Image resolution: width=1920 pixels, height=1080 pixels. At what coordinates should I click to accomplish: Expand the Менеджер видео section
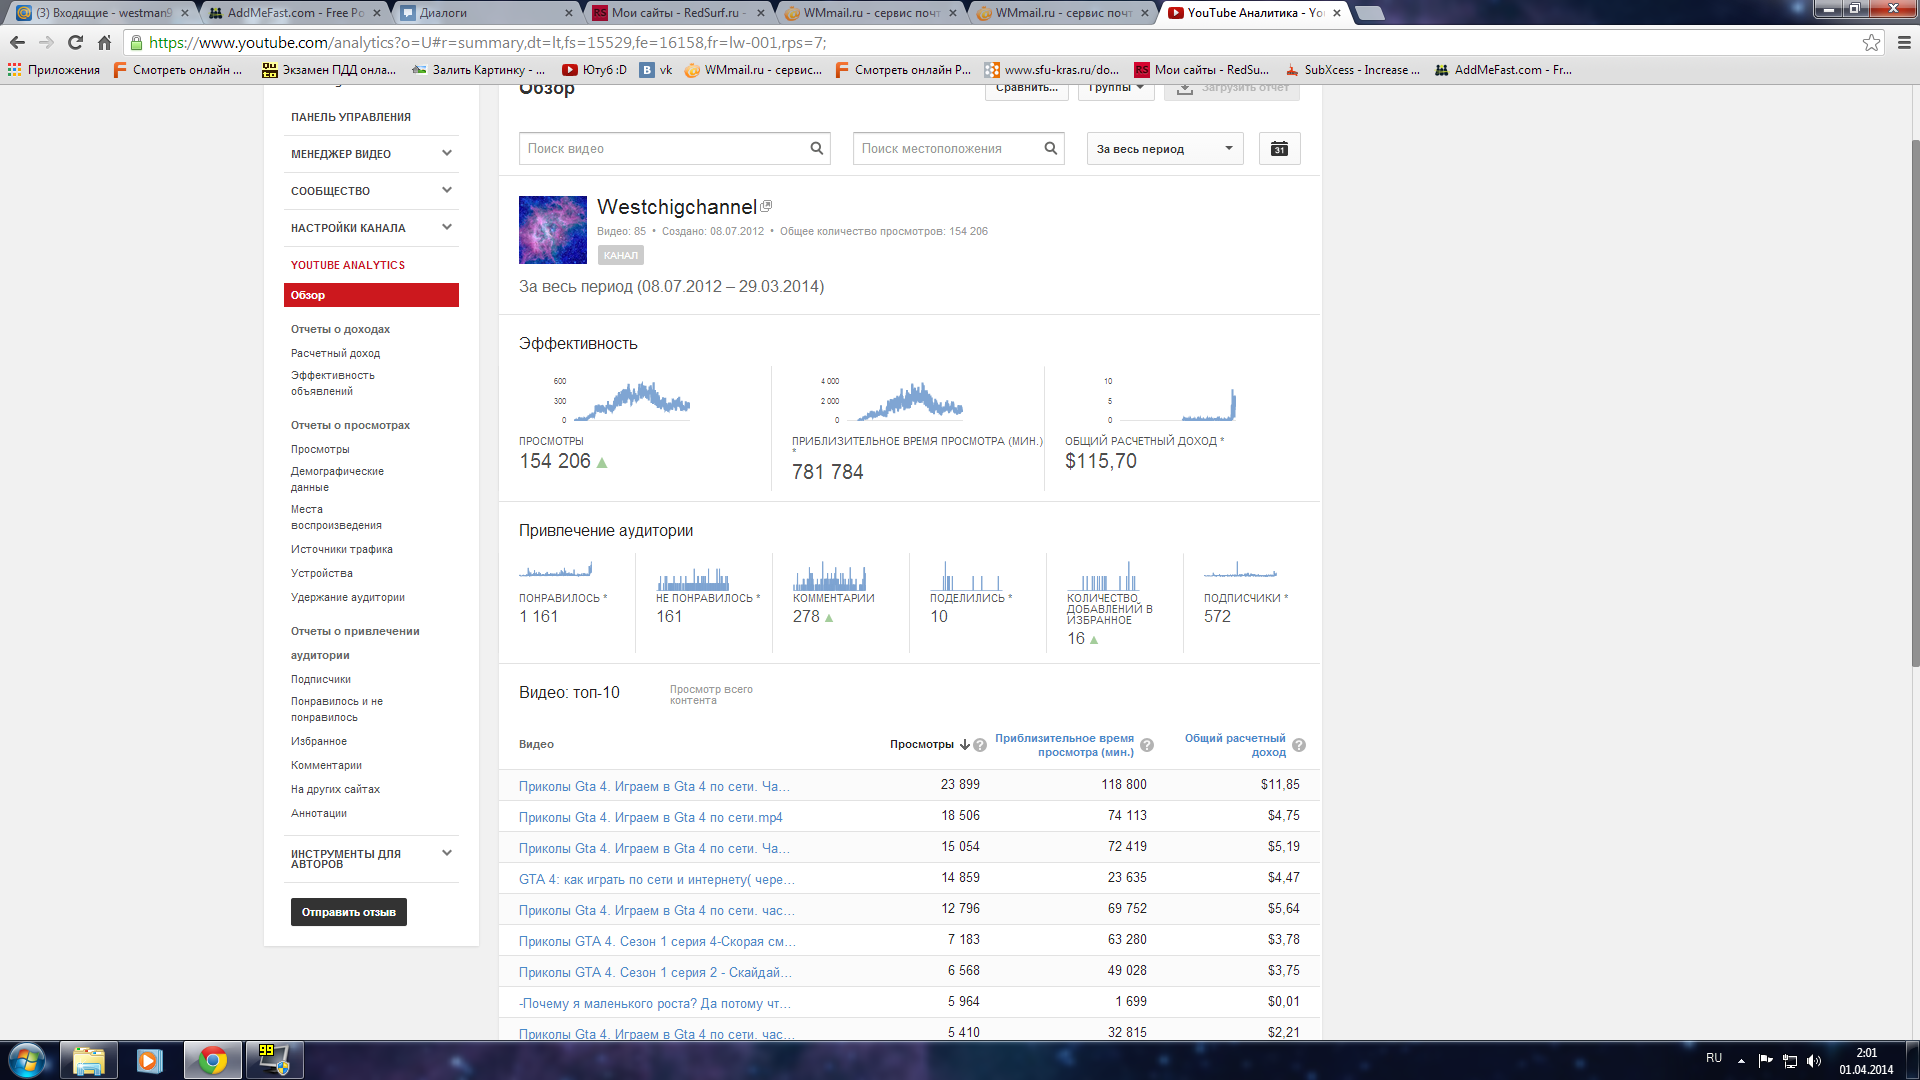point(447,153)
